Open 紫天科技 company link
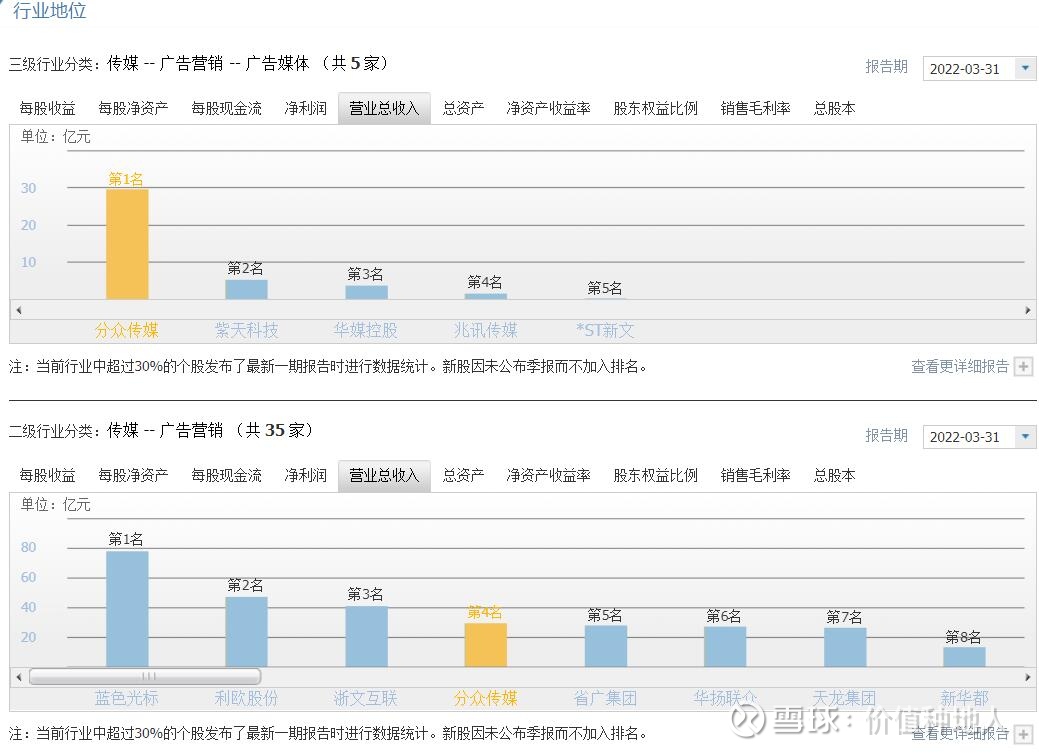This screenshot has height=753, width=1039. coord(246,330)
